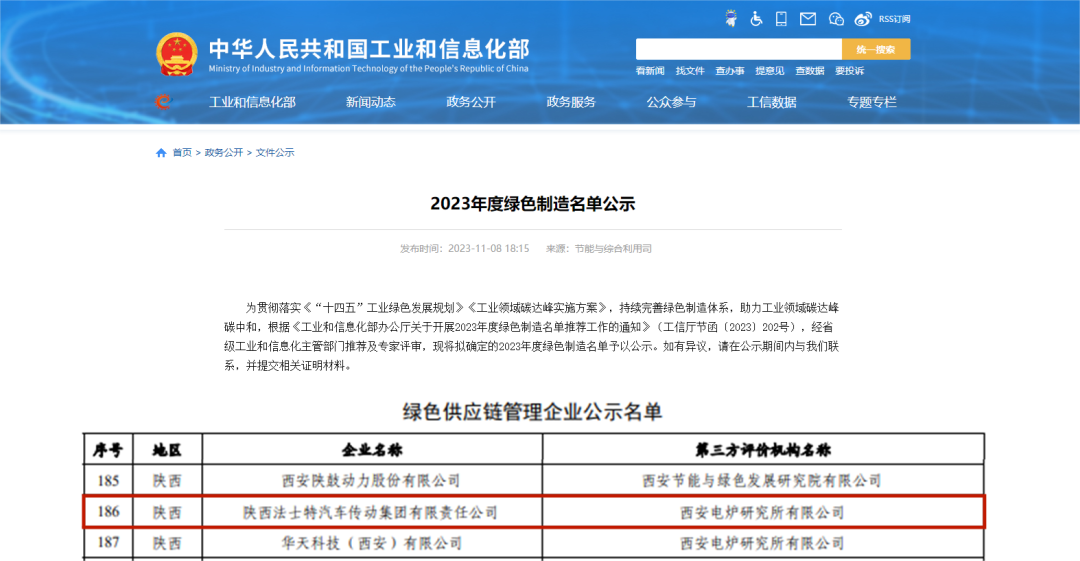Focus the site search input field
This screenshot has width=1080, height=561.
point(738,49)
